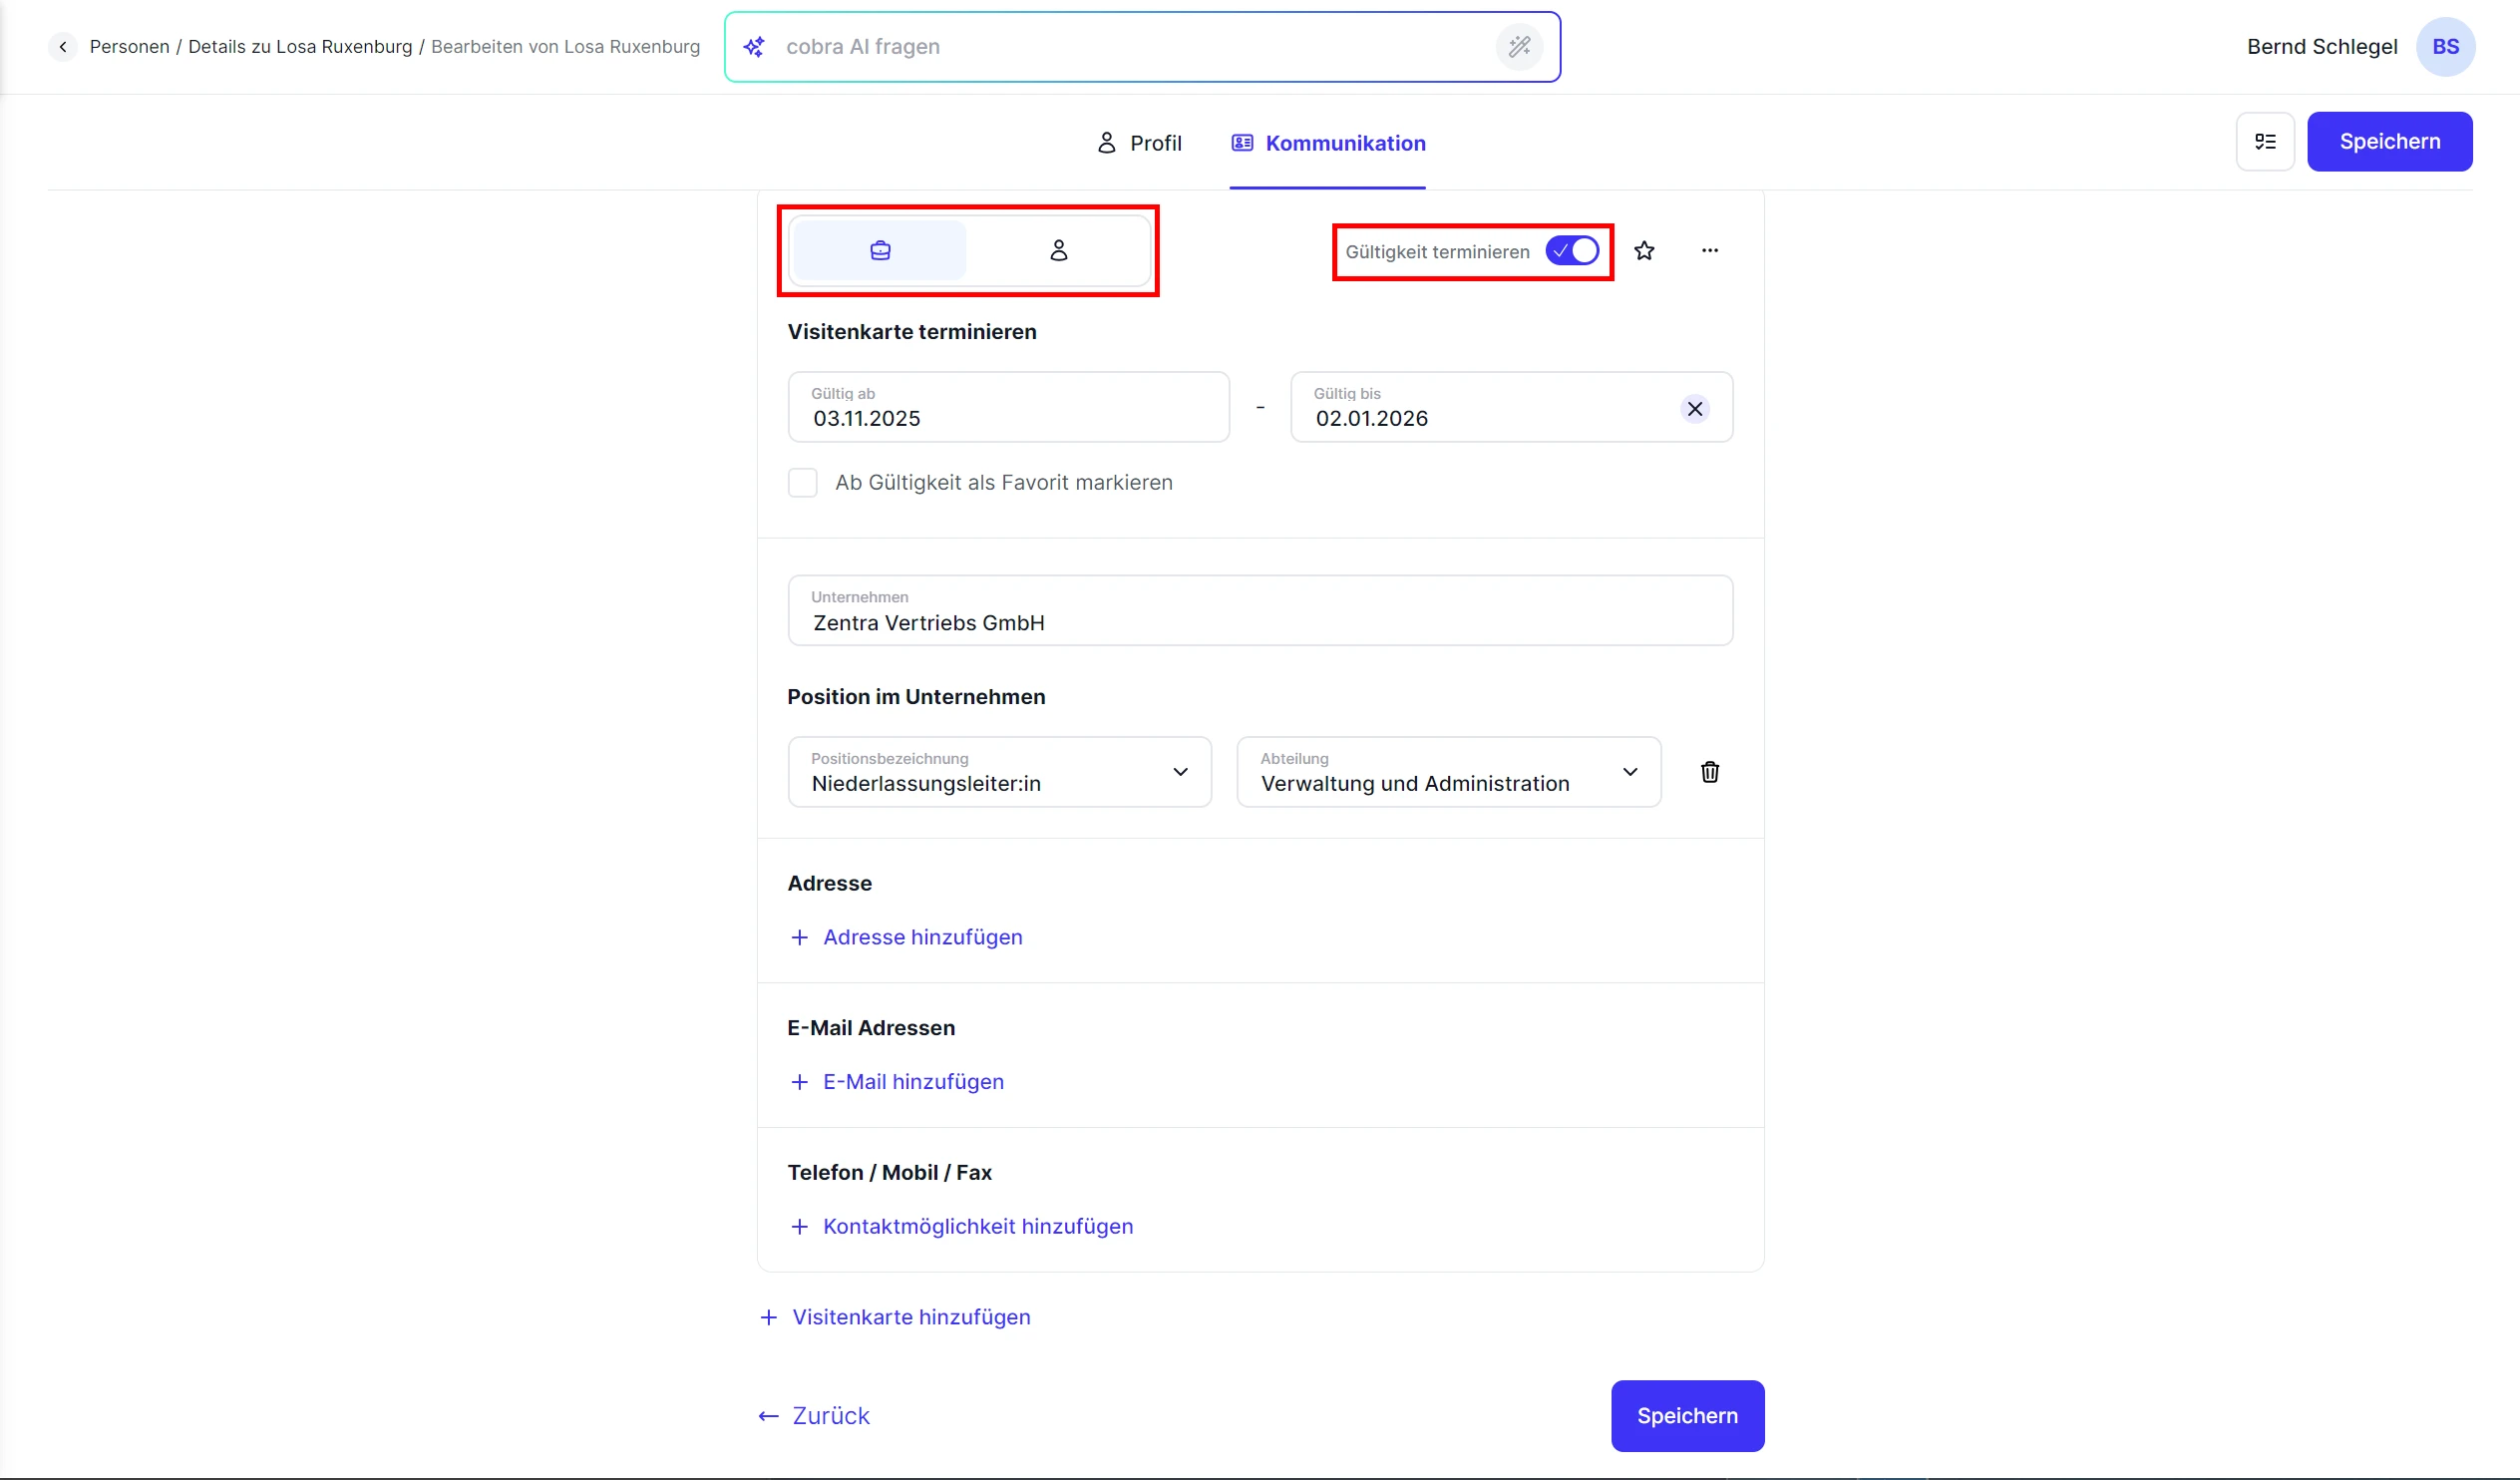Image resolution: width=2520 pixels, height=1480 pixels.
Task: Open the three-dots more options menu
Action: (x=1709, y=251)
